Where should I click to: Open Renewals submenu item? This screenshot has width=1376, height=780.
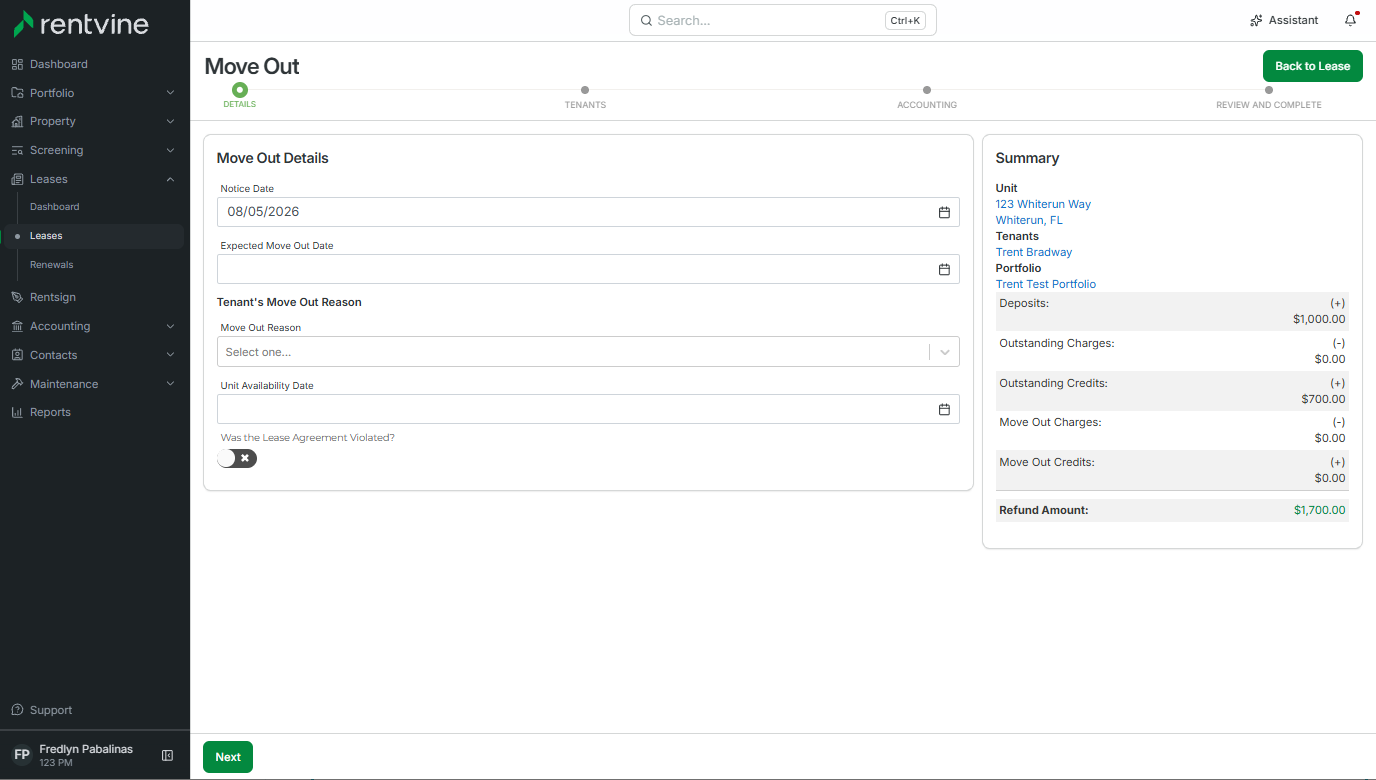pos(52,265)
